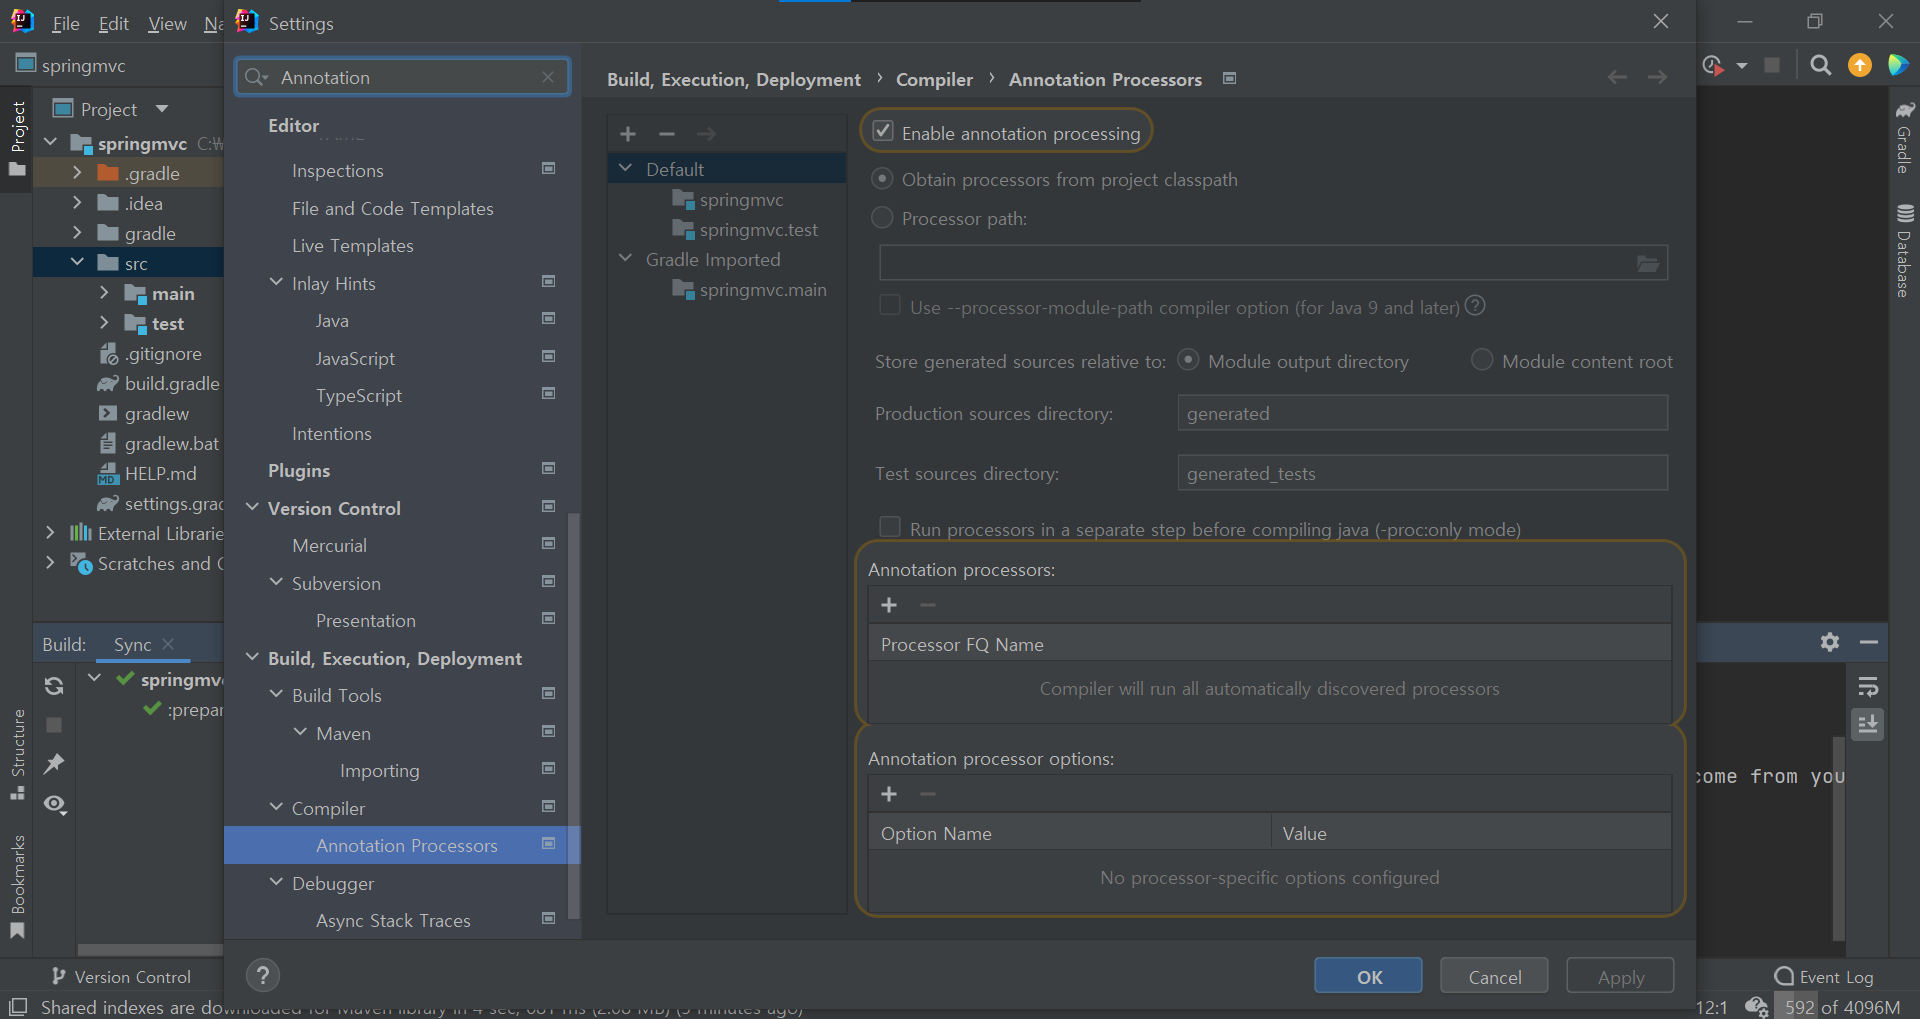Check Run processors in separate step
The width and height of the screenshot is (1920, 1019).
[x=889, y=526]
